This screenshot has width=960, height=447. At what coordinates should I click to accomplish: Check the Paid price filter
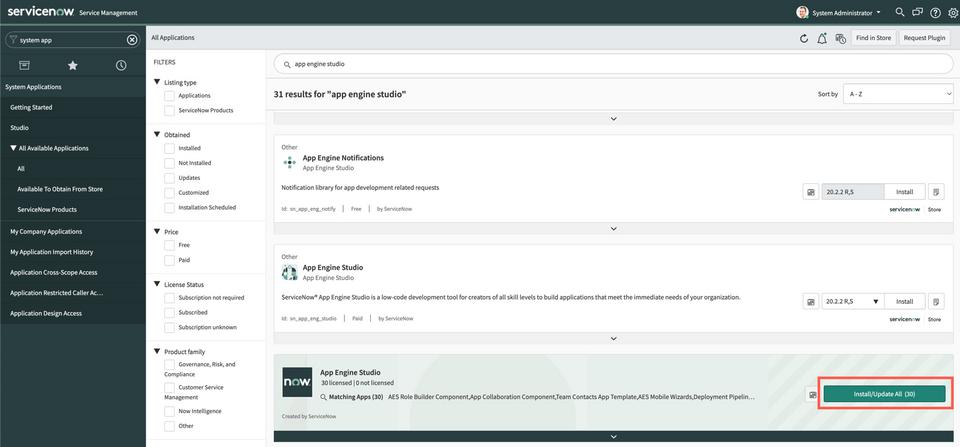click(x=169, y=260)
